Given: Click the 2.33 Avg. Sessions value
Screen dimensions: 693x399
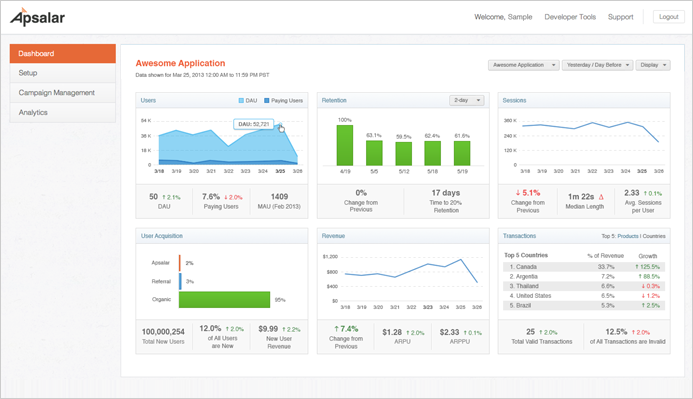Looking at the screenshot, I should (x=632, y=193).
